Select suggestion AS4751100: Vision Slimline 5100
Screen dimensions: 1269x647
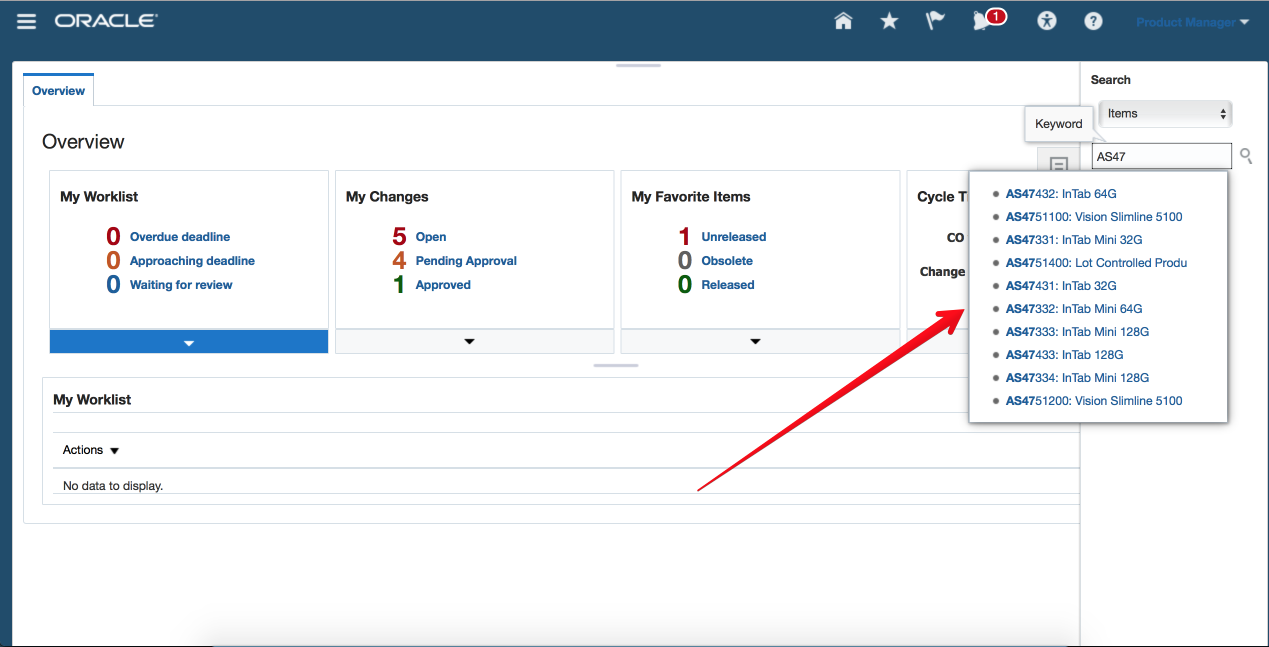(1094, 217)
